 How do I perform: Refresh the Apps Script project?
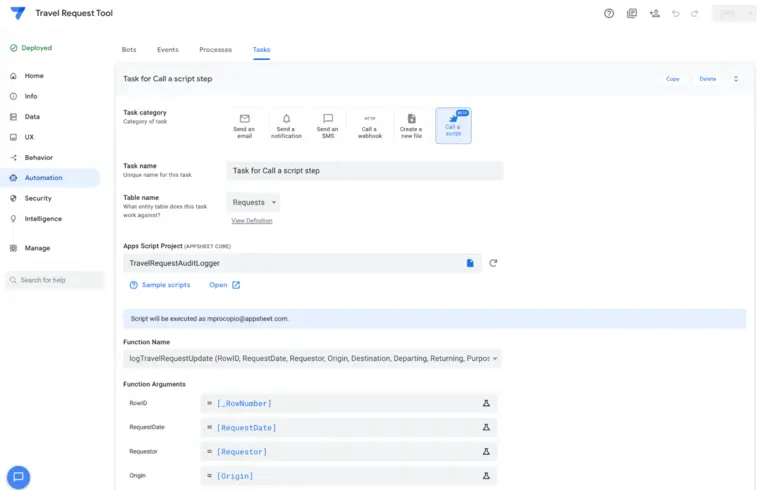coord(493,263)
